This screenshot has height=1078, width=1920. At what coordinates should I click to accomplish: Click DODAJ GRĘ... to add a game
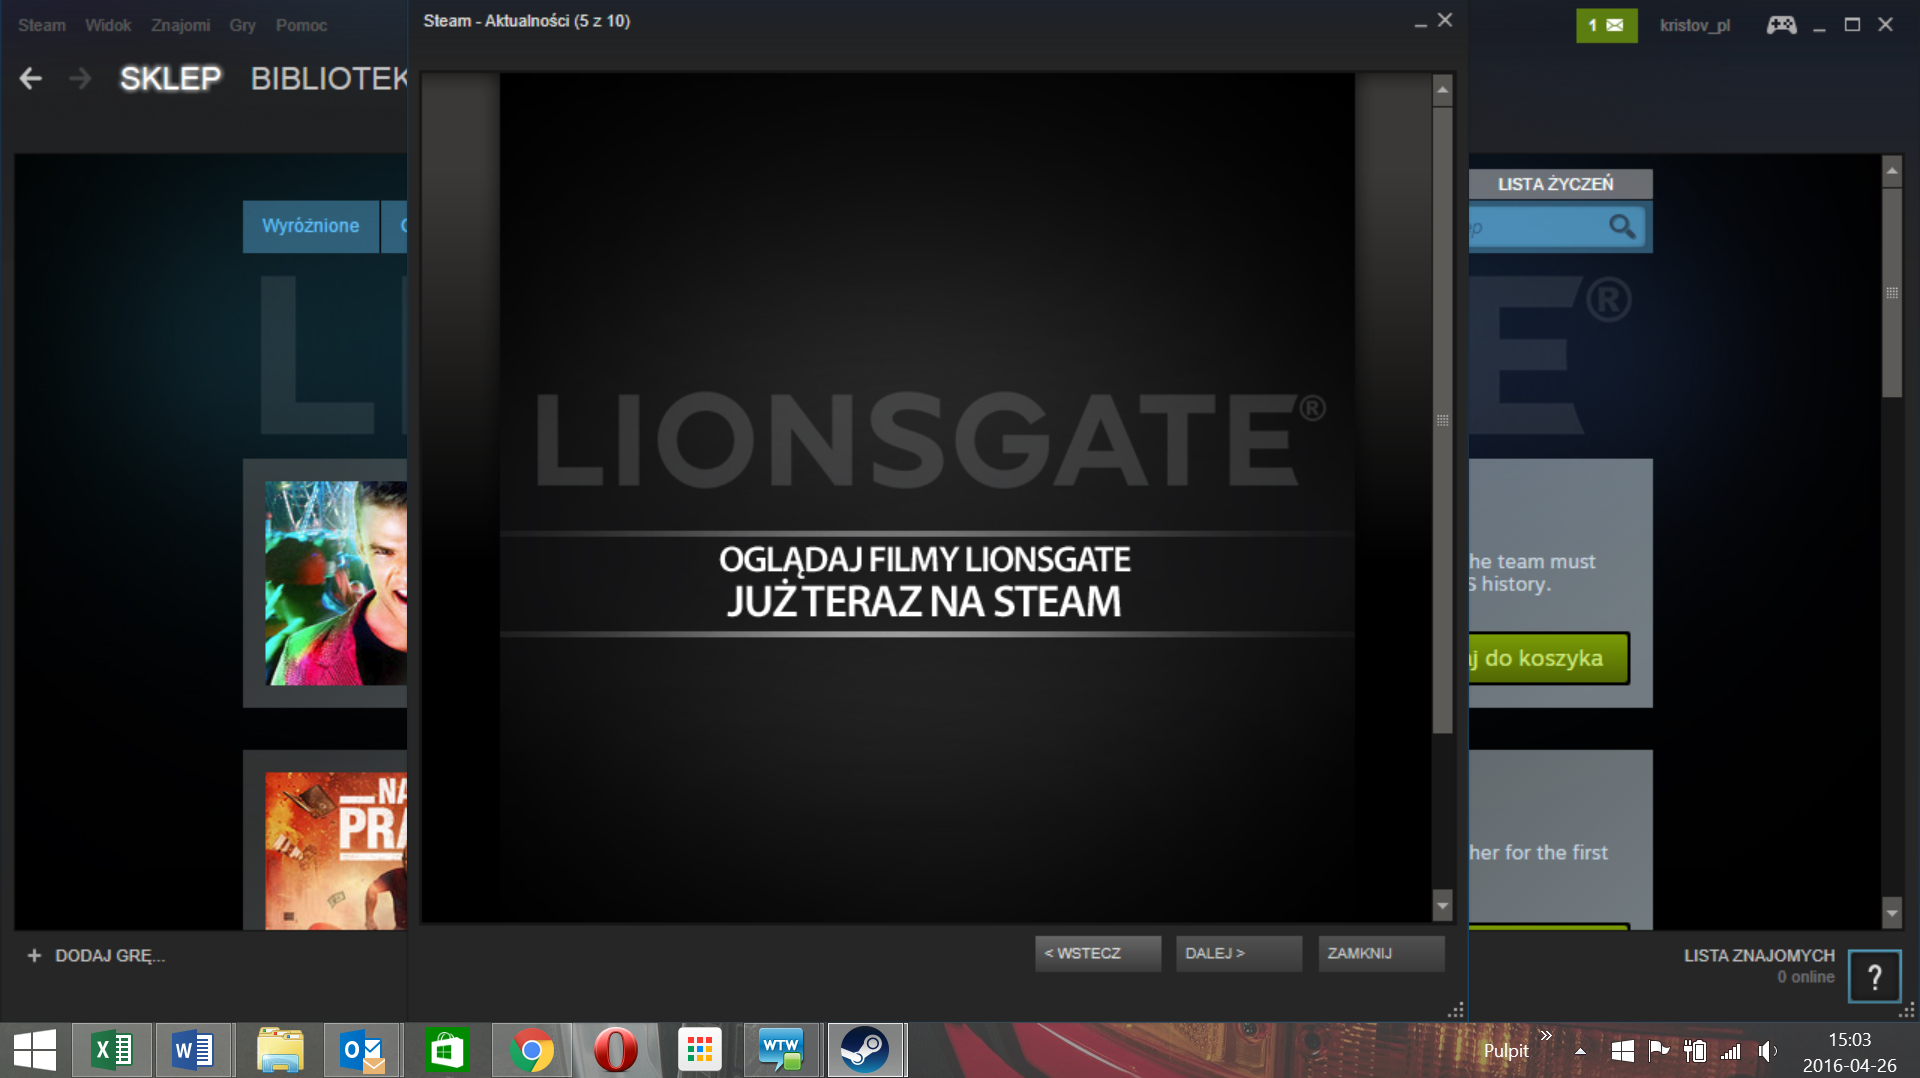coord(110,956)
